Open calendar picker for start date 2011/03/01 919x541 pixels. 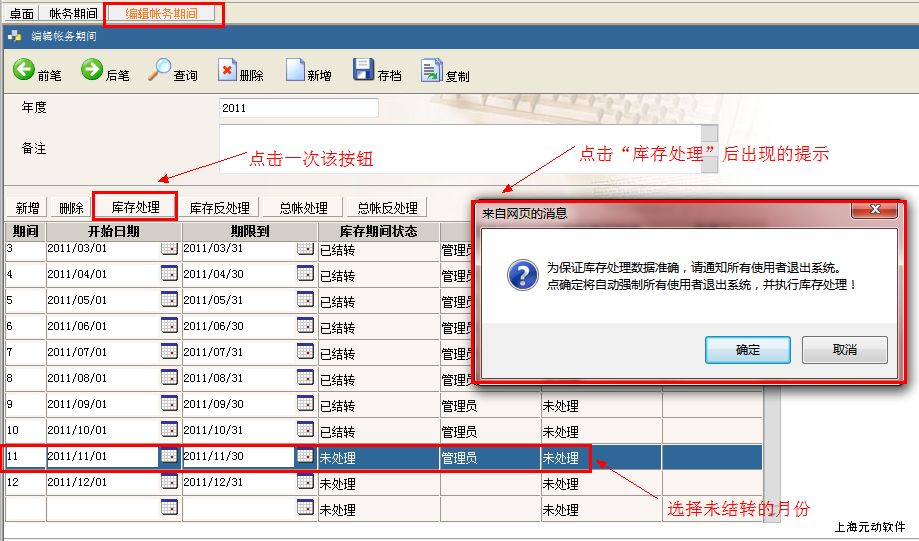tap(169, 248)
